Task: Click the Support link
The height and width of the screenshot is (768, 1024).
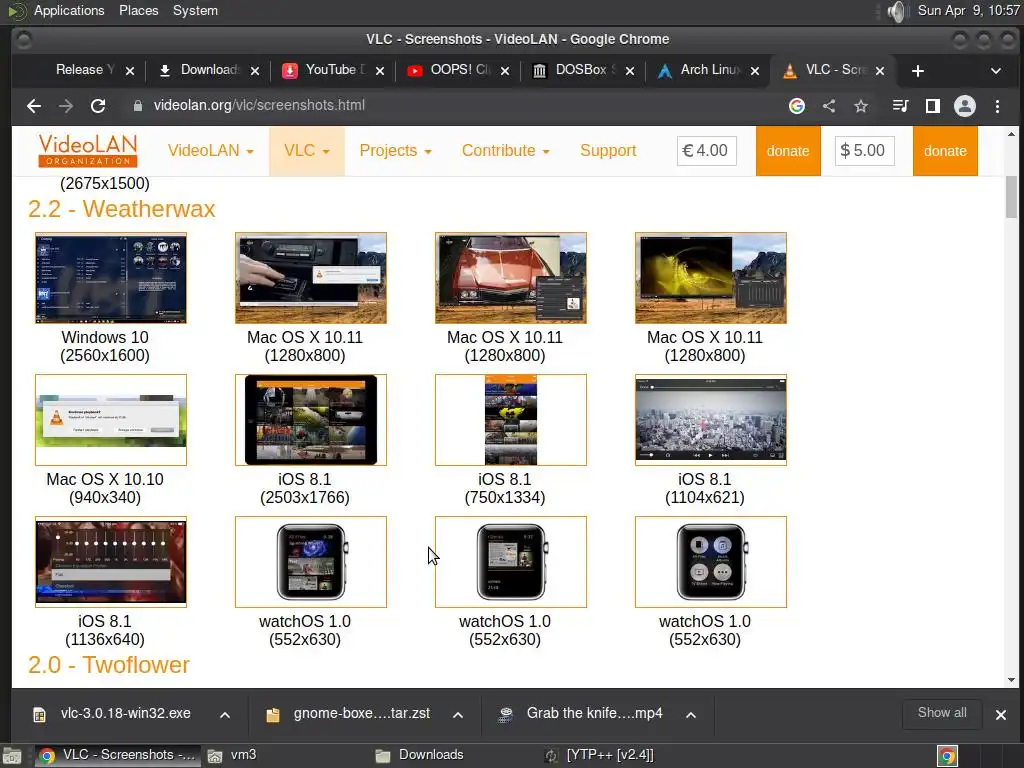Action: click(608, 151)
